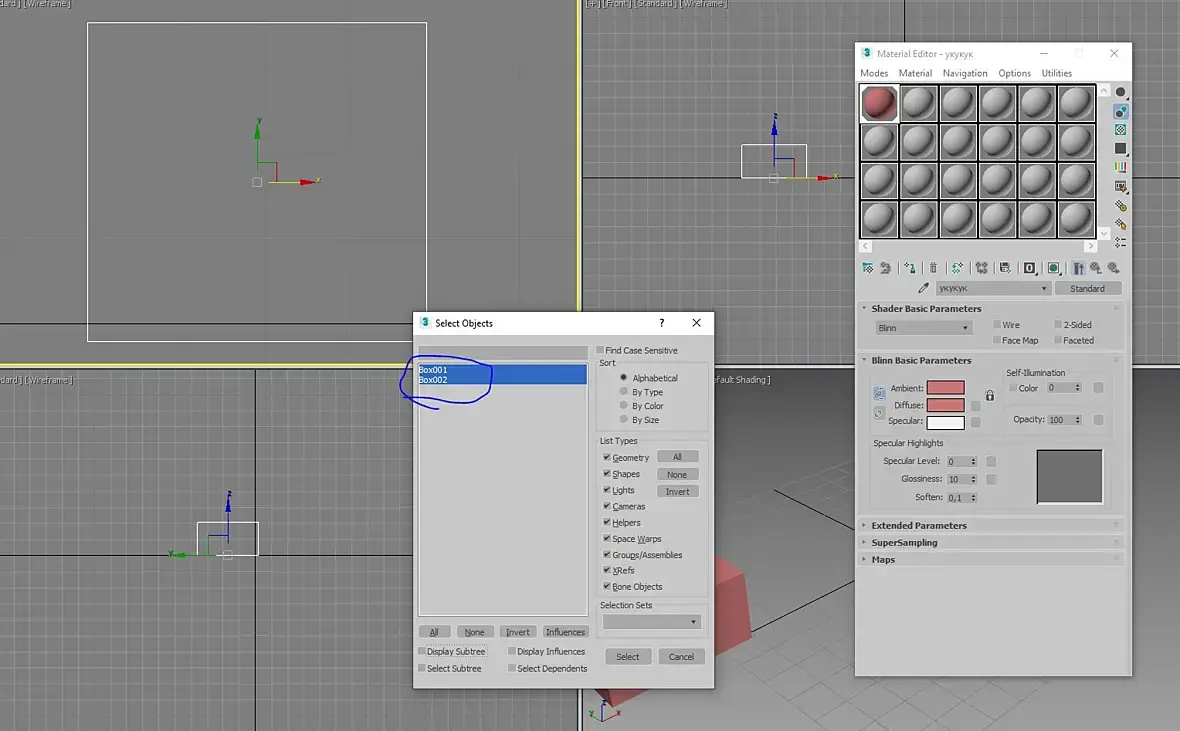Toggle Find Case Sensitive checkbox
This screenshot has width=1180, height=731.
coord(600,350)
